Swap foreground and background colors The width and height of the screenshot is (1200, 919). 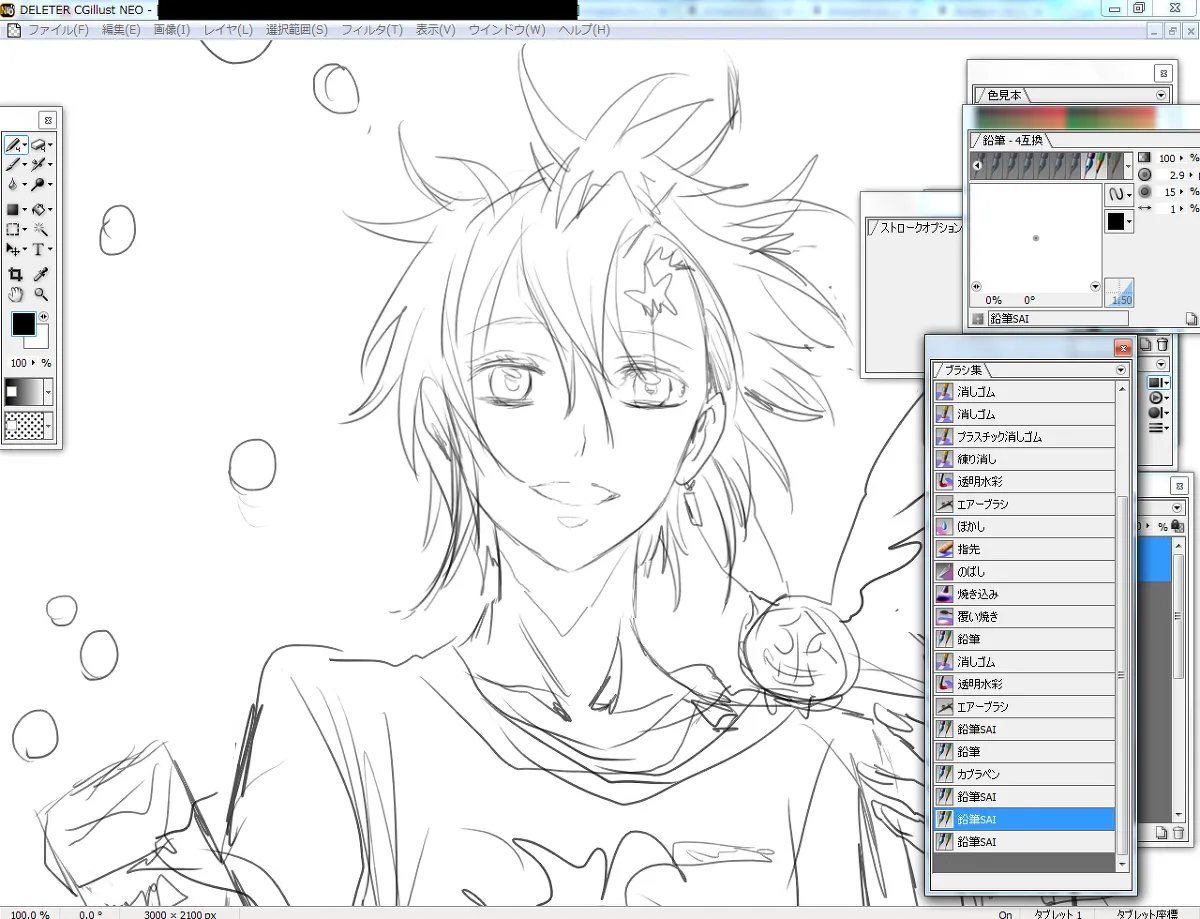pyautogui.click(x=44, y=317)
